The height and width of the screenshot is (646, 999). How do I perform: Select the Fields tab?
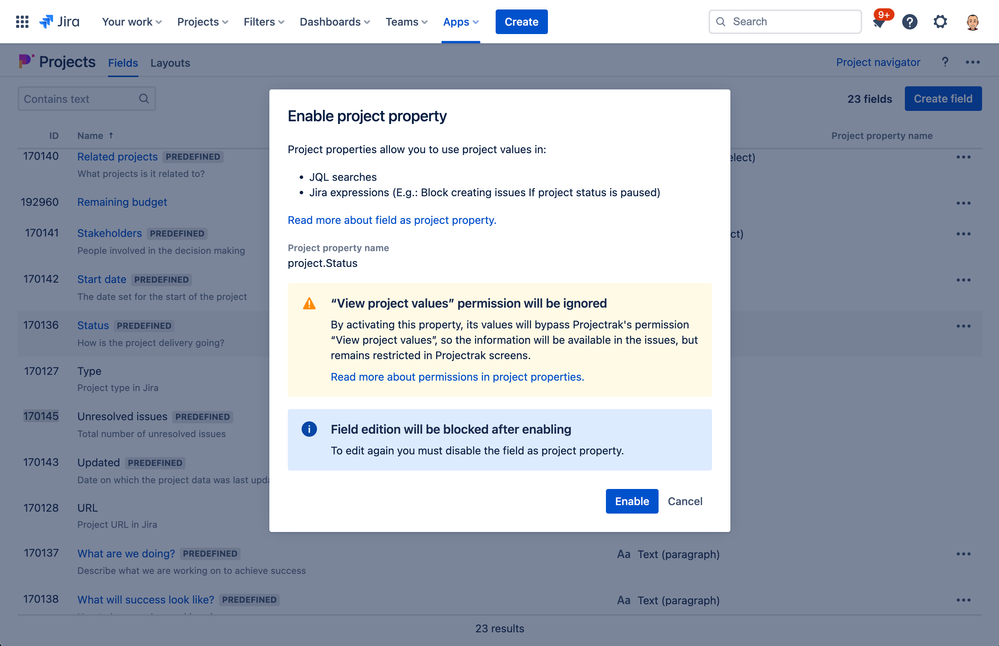click(122, 62)
